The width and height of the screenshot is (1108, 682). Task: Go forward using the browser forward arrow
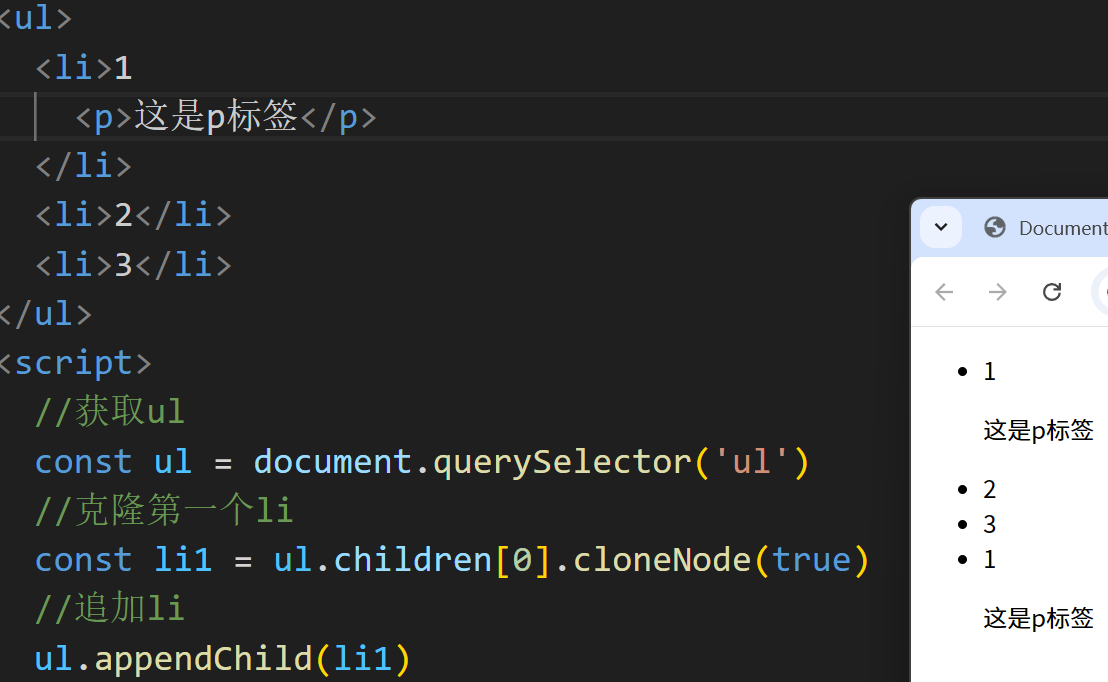pos(998,292)
